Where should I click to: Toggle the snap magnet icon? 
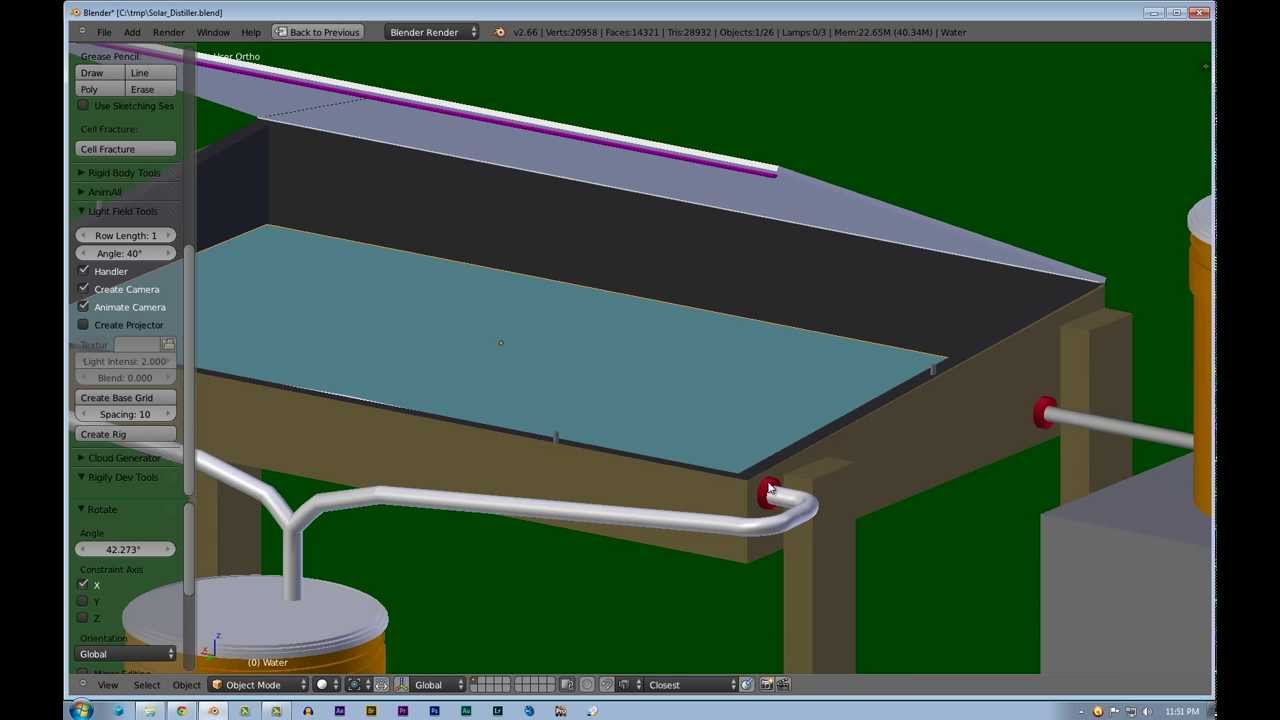tap(607, 685)
